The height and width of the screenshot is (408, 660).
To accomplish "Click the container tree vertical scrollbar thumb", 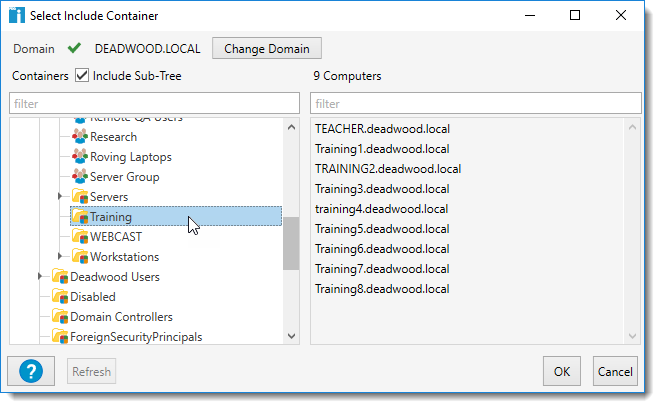I will 291,243.
